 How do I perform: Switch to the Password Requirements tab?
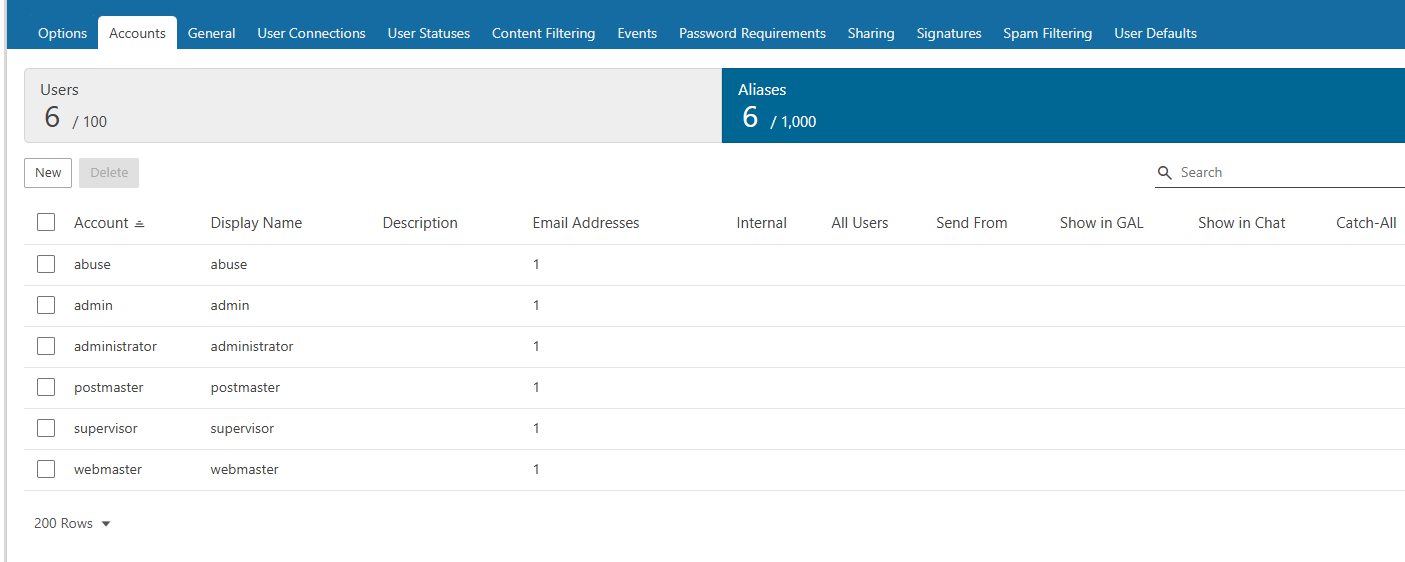(752, 33)
